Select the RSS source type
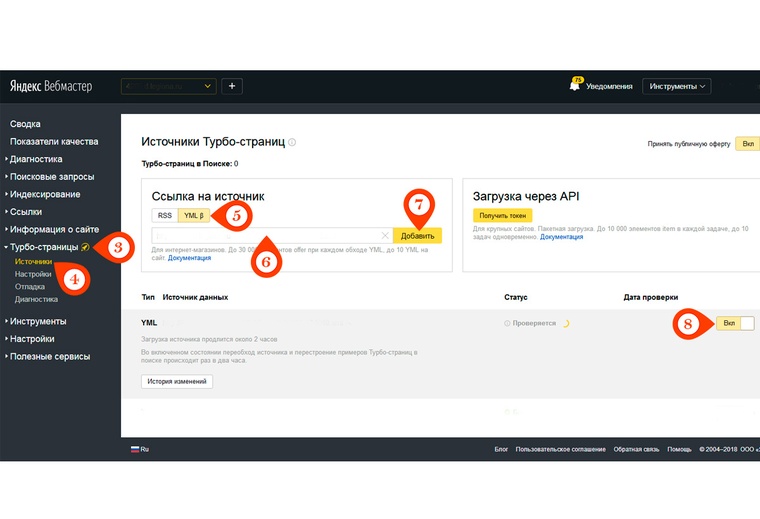 (165, 215)
